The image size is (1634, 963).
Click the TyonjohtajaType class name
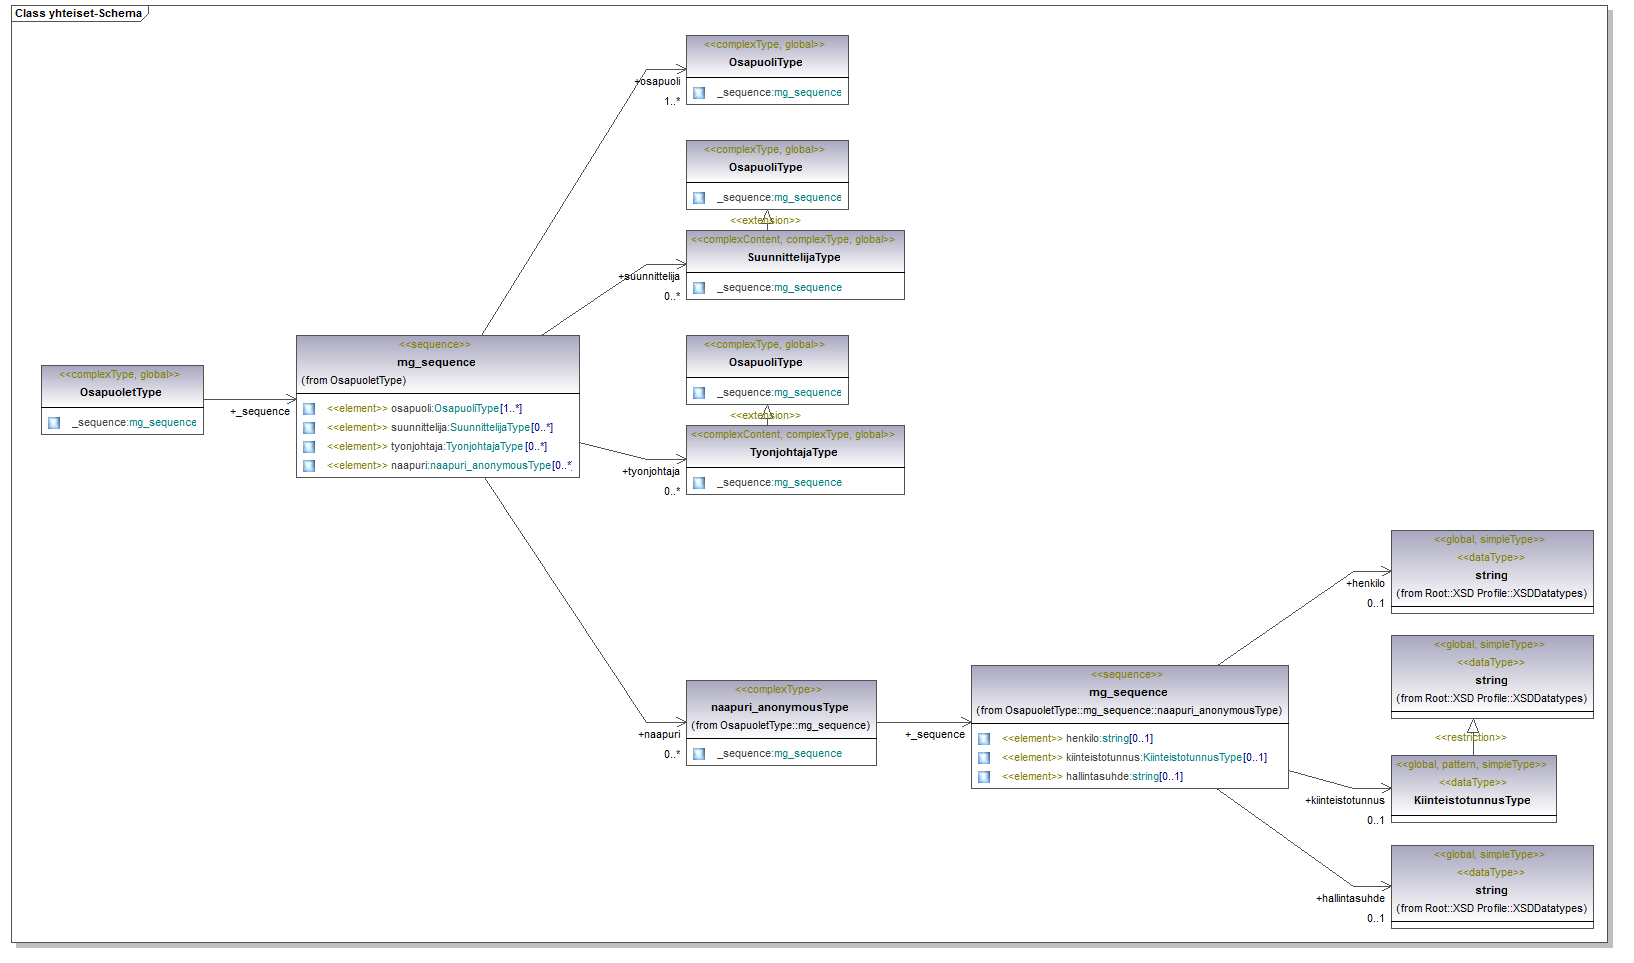tap(794, 452)
